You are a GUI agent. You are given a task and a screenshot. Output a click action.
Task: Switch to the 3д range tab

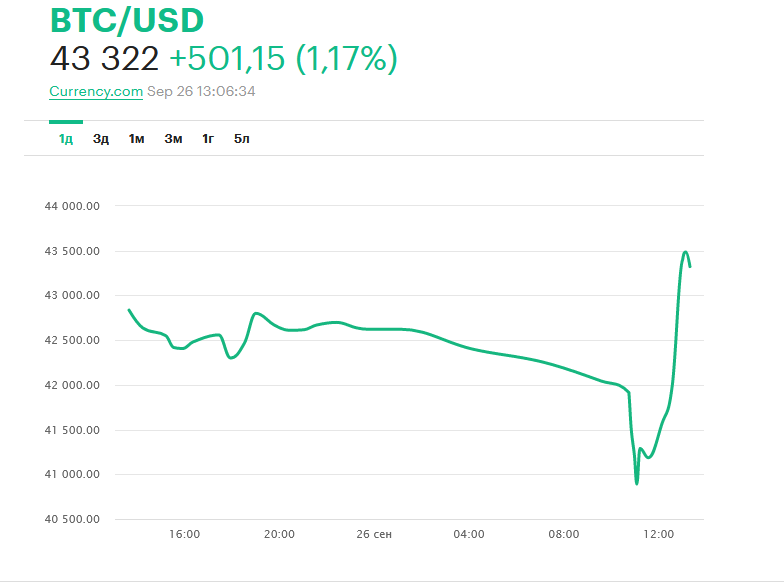coord(101,139)
